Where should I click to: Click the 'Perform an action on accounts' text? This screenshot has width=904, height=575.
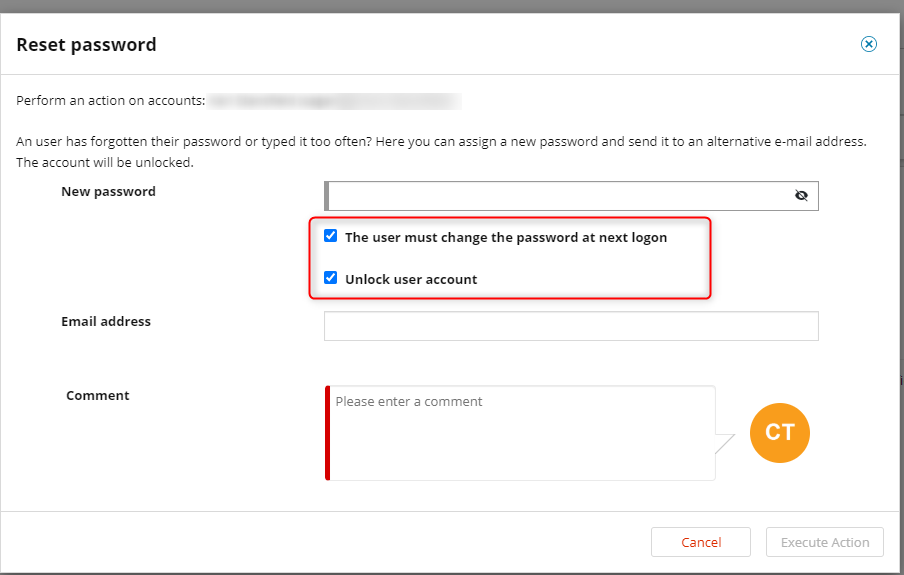pos(111,100)
